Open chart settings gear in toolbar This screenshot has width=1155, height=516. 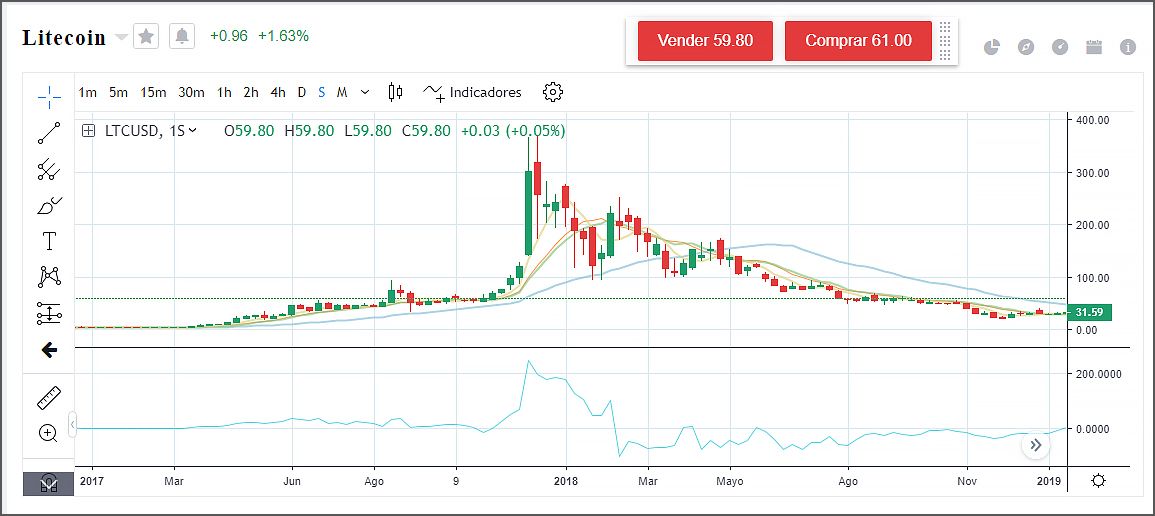coord(553,92)
